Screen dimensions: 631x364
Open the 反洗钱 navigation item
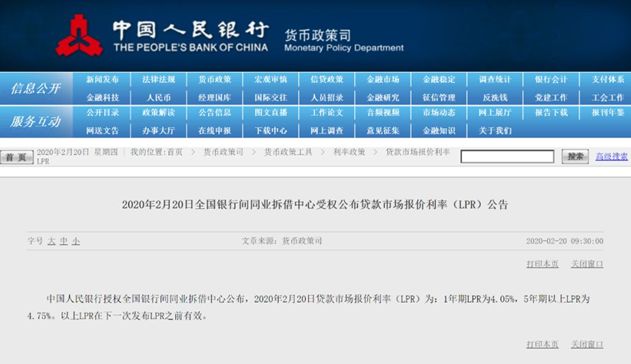pos(495,97)
